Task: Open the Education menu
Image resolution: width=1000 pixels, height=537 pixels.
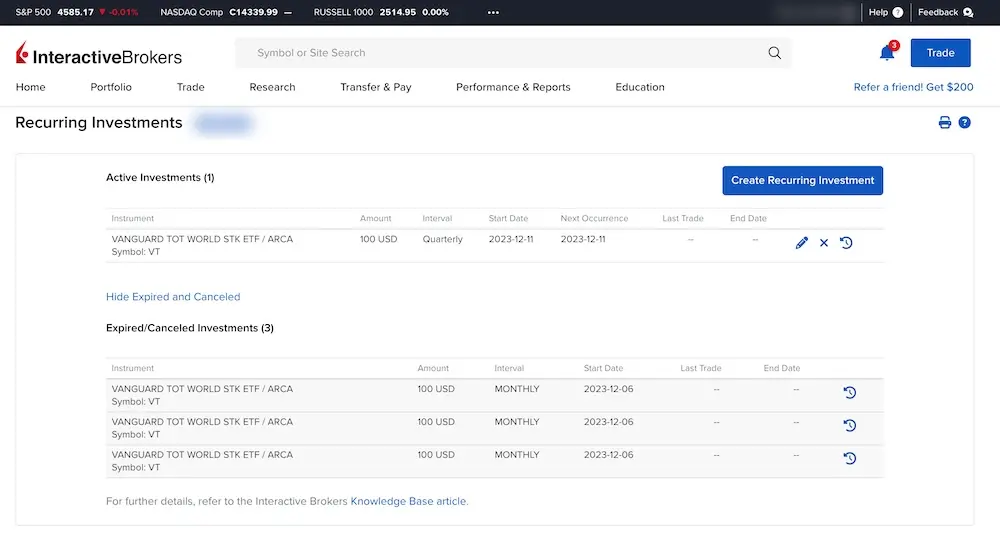Action: [640, 87]
